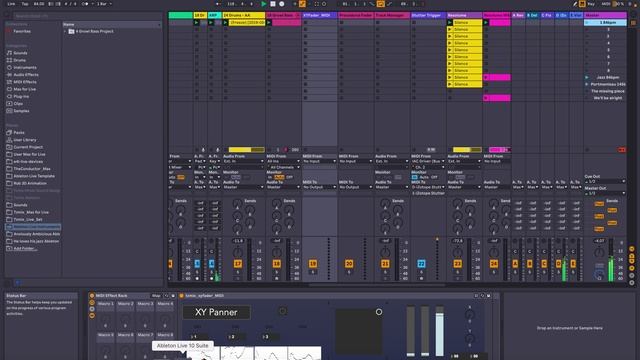
Task: Set monitor to In on Stutter Trigger track
Action: click(415, 177)
